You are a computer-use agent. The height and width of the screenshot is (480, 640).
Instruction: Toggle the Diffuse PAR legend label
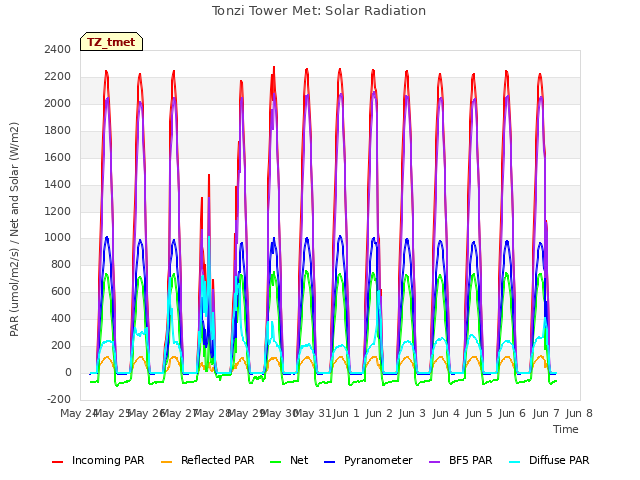click(559, 460)
